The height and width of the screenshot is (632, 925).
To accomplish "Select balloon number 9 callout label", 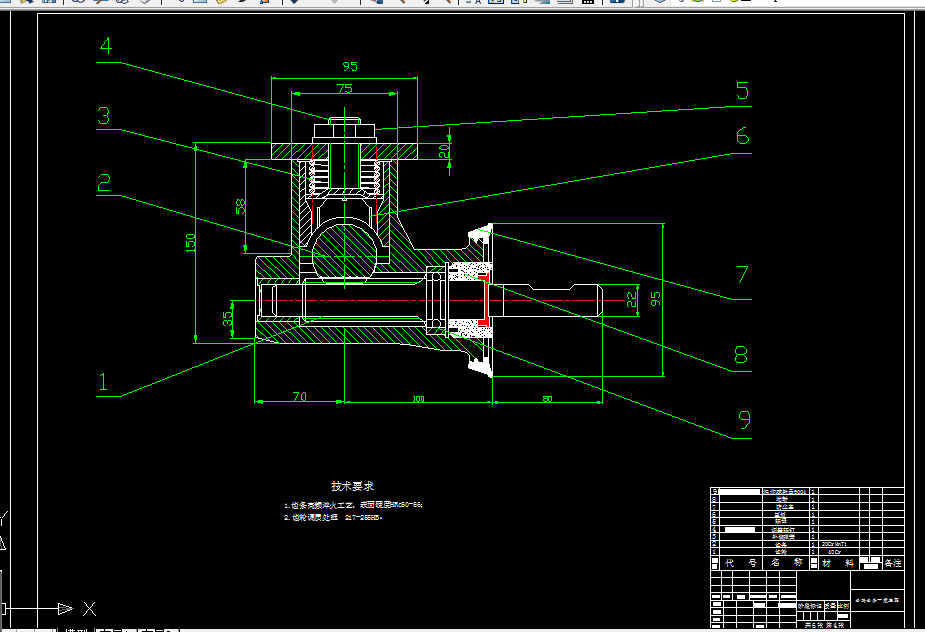I will 744,419.
